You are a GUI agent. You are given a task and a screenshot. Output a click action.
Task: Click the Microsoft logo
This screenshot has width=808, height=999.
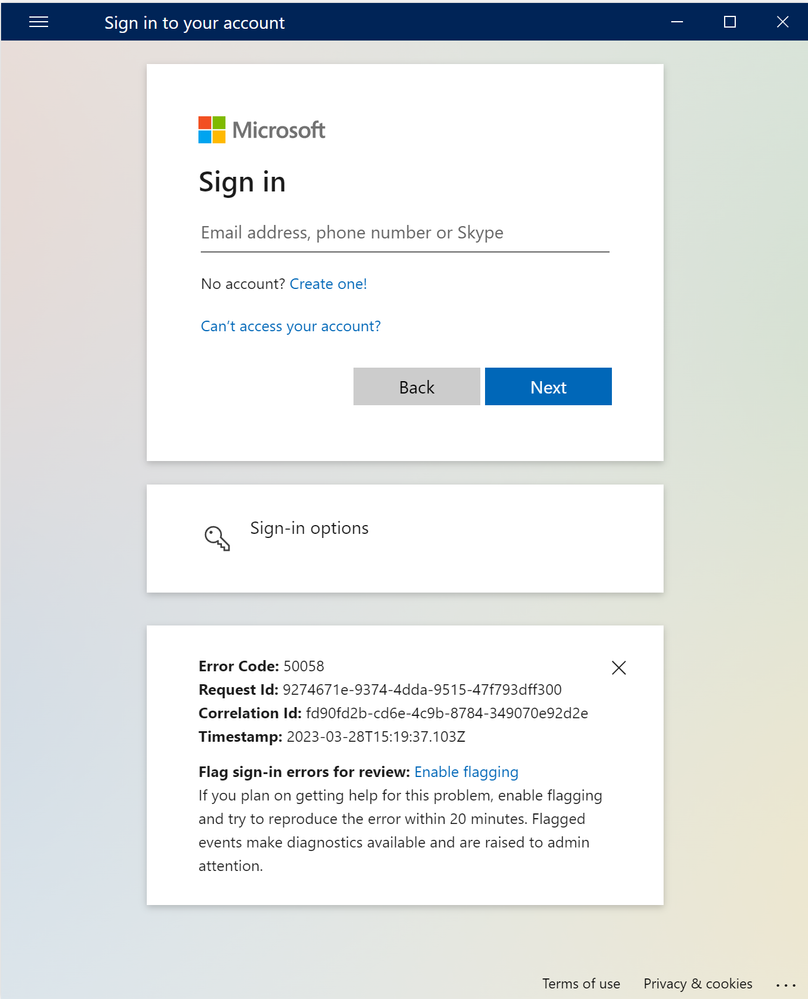click(261, 130)
